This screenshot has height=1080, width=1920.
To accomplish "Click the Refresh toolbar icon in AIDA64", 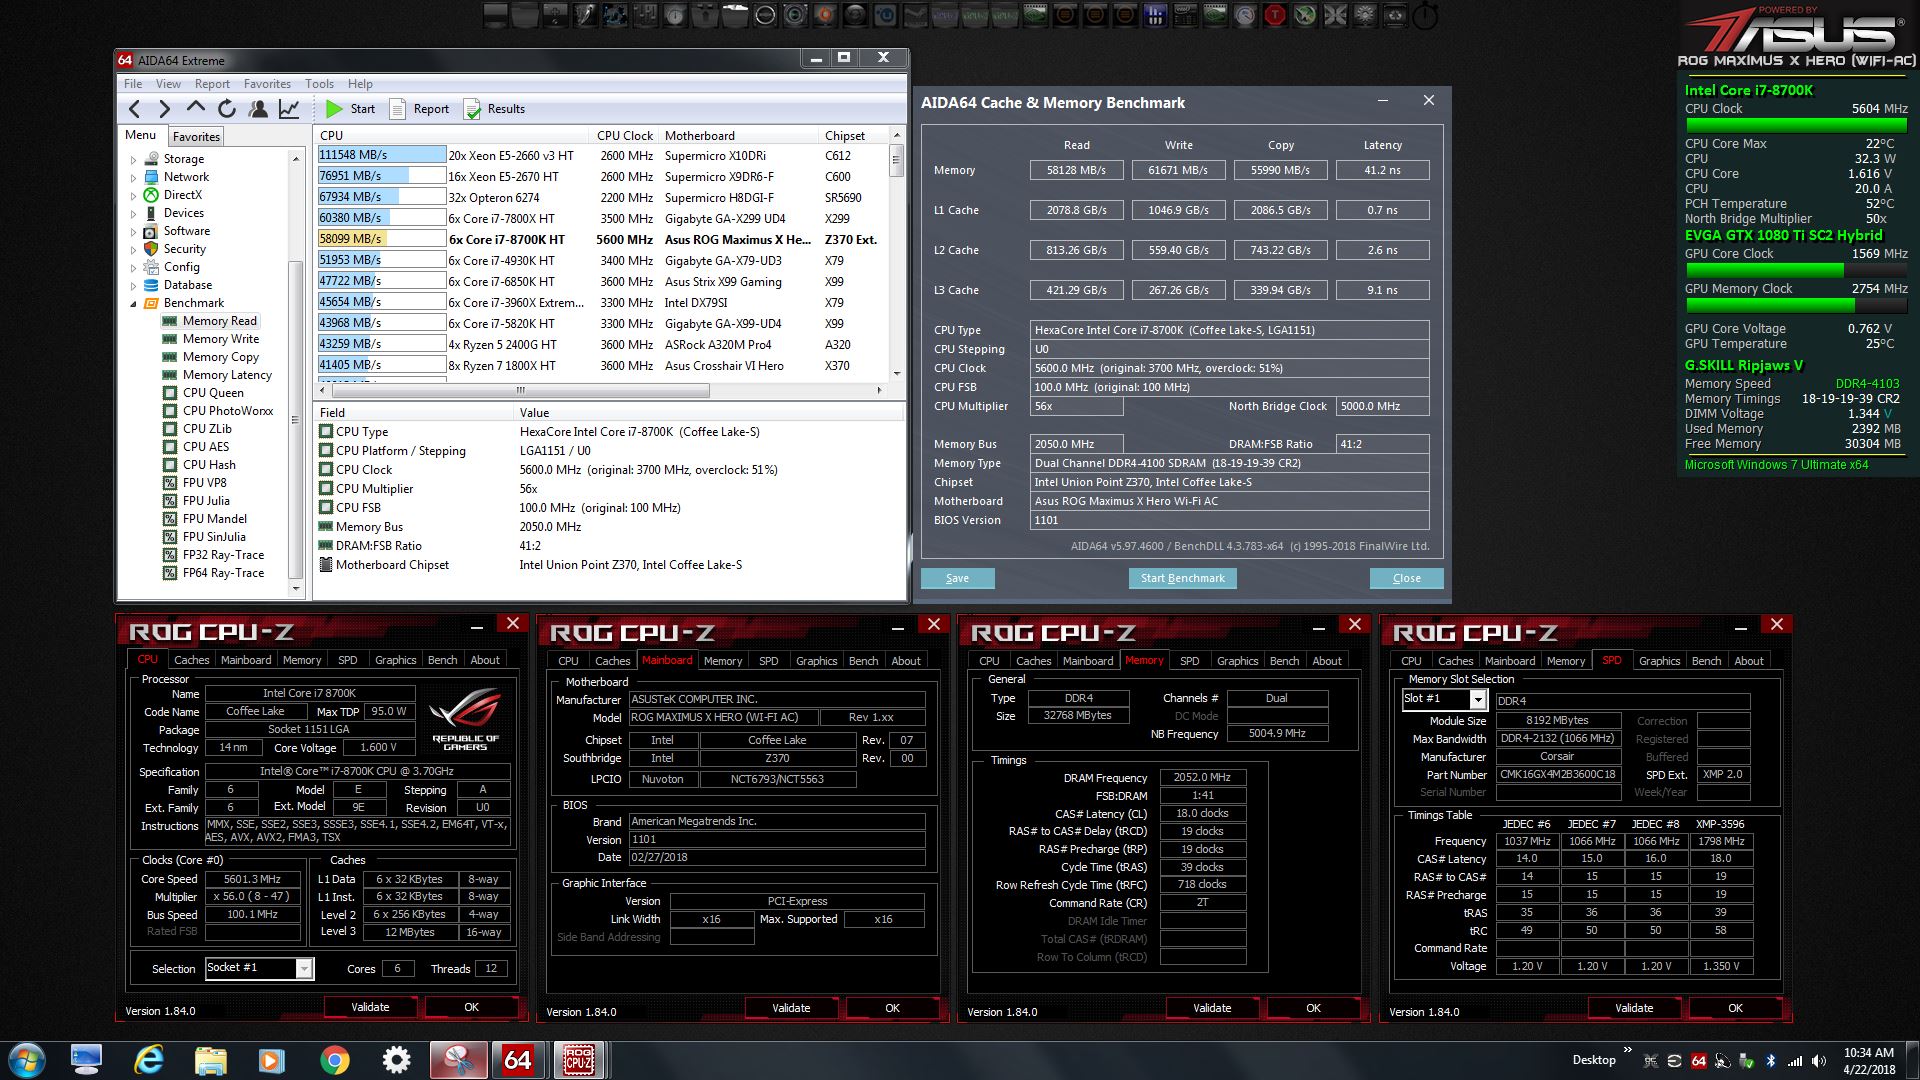I will [227, 109].
